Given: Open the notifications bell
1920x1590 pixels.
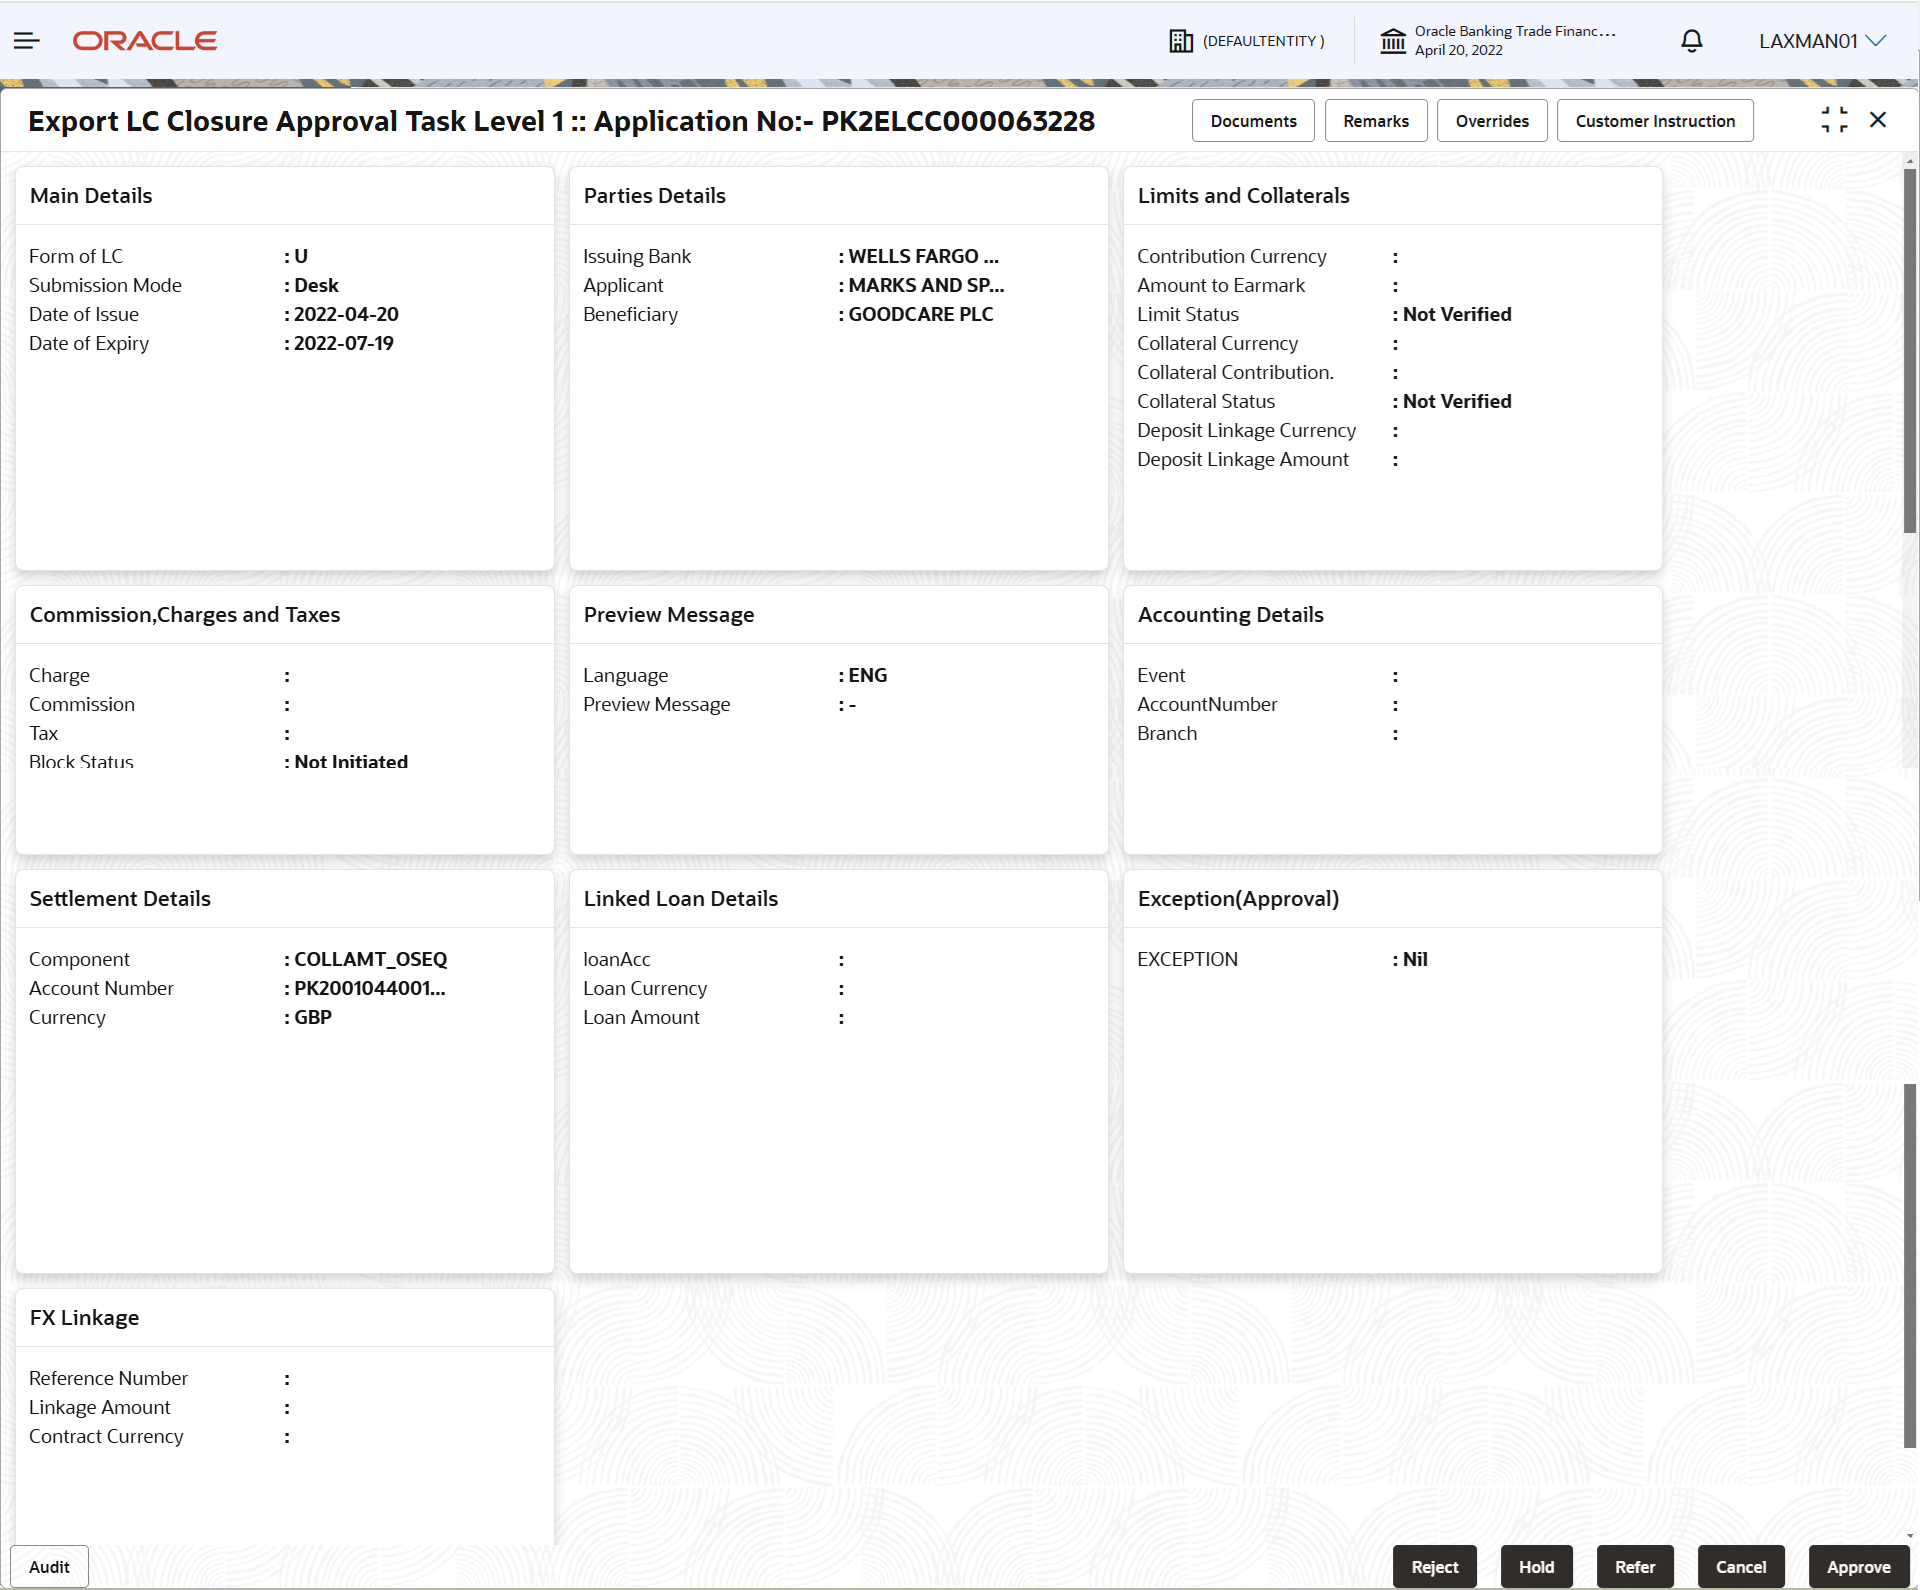Looking at the screenshot, I should [x=1692, y=40].
